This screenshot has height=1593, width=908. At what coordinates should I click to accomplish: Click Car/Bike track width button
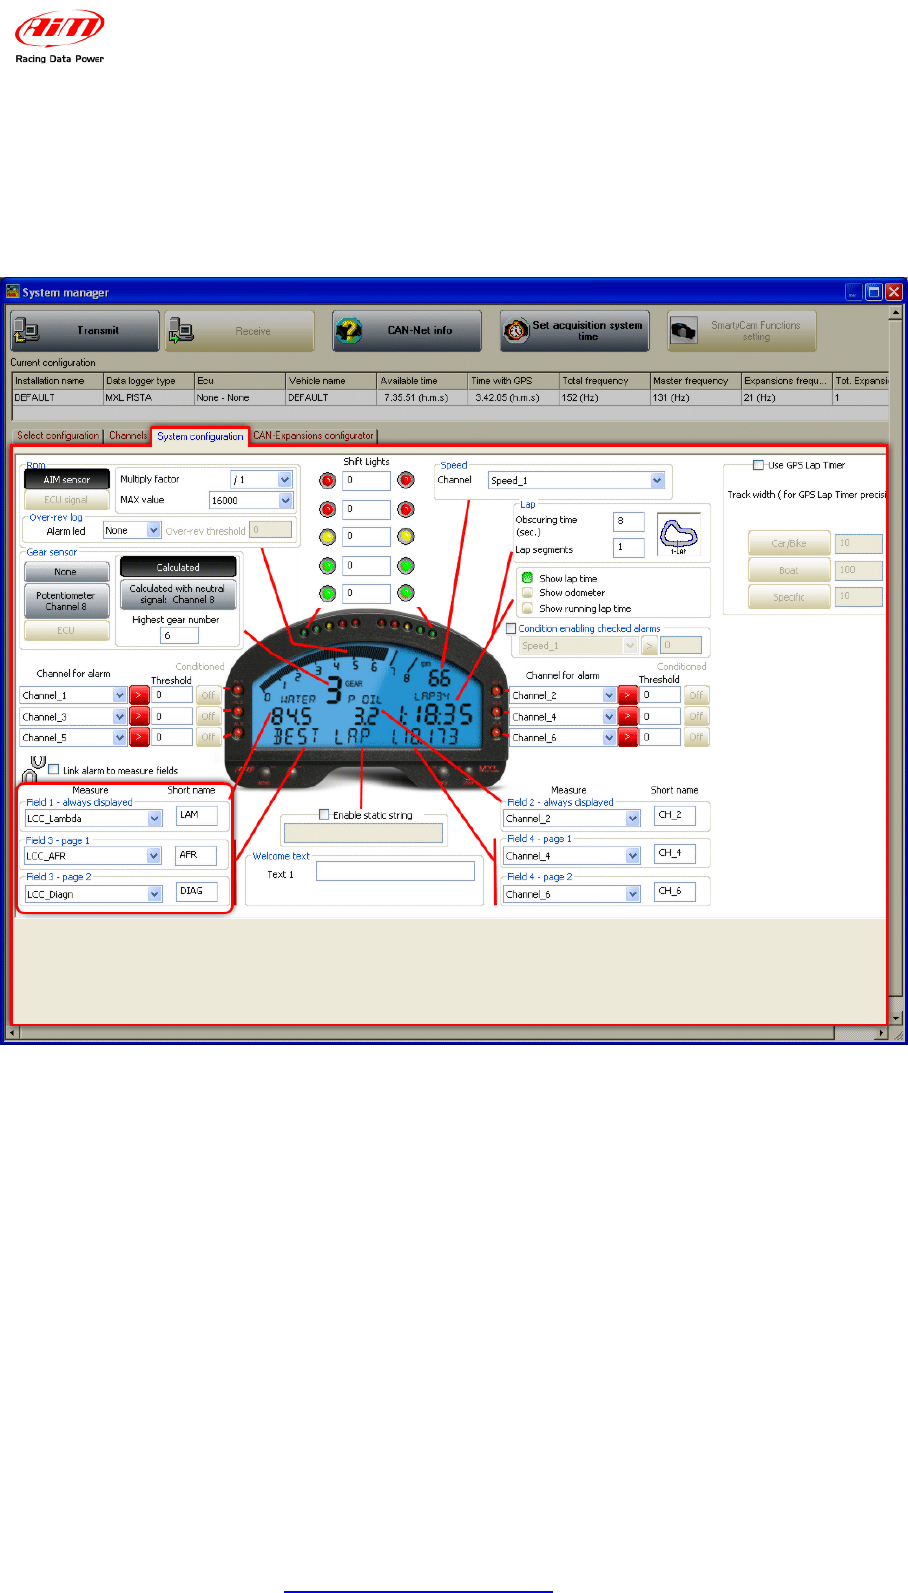click(x=789, y=543)
